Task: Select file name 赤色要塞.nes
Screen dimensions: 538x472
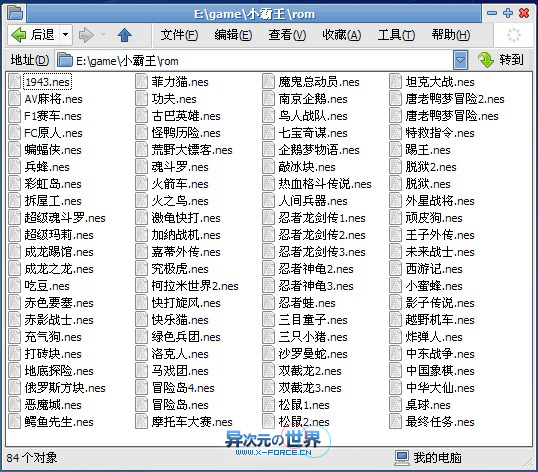Action: (59, 303)
